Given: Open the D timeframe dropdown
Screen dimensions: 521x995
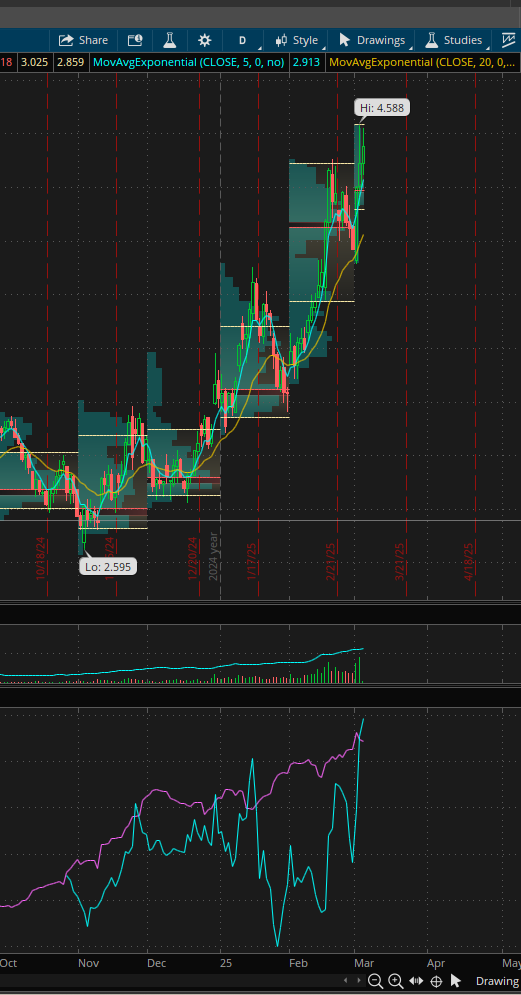Looking at the screenshot, I should pyautogui.click(x=242, y=40).
